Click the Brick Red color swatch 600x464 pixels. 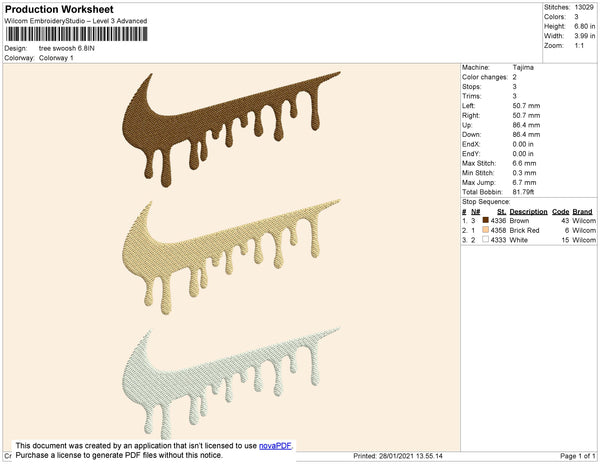coord(486,230)
